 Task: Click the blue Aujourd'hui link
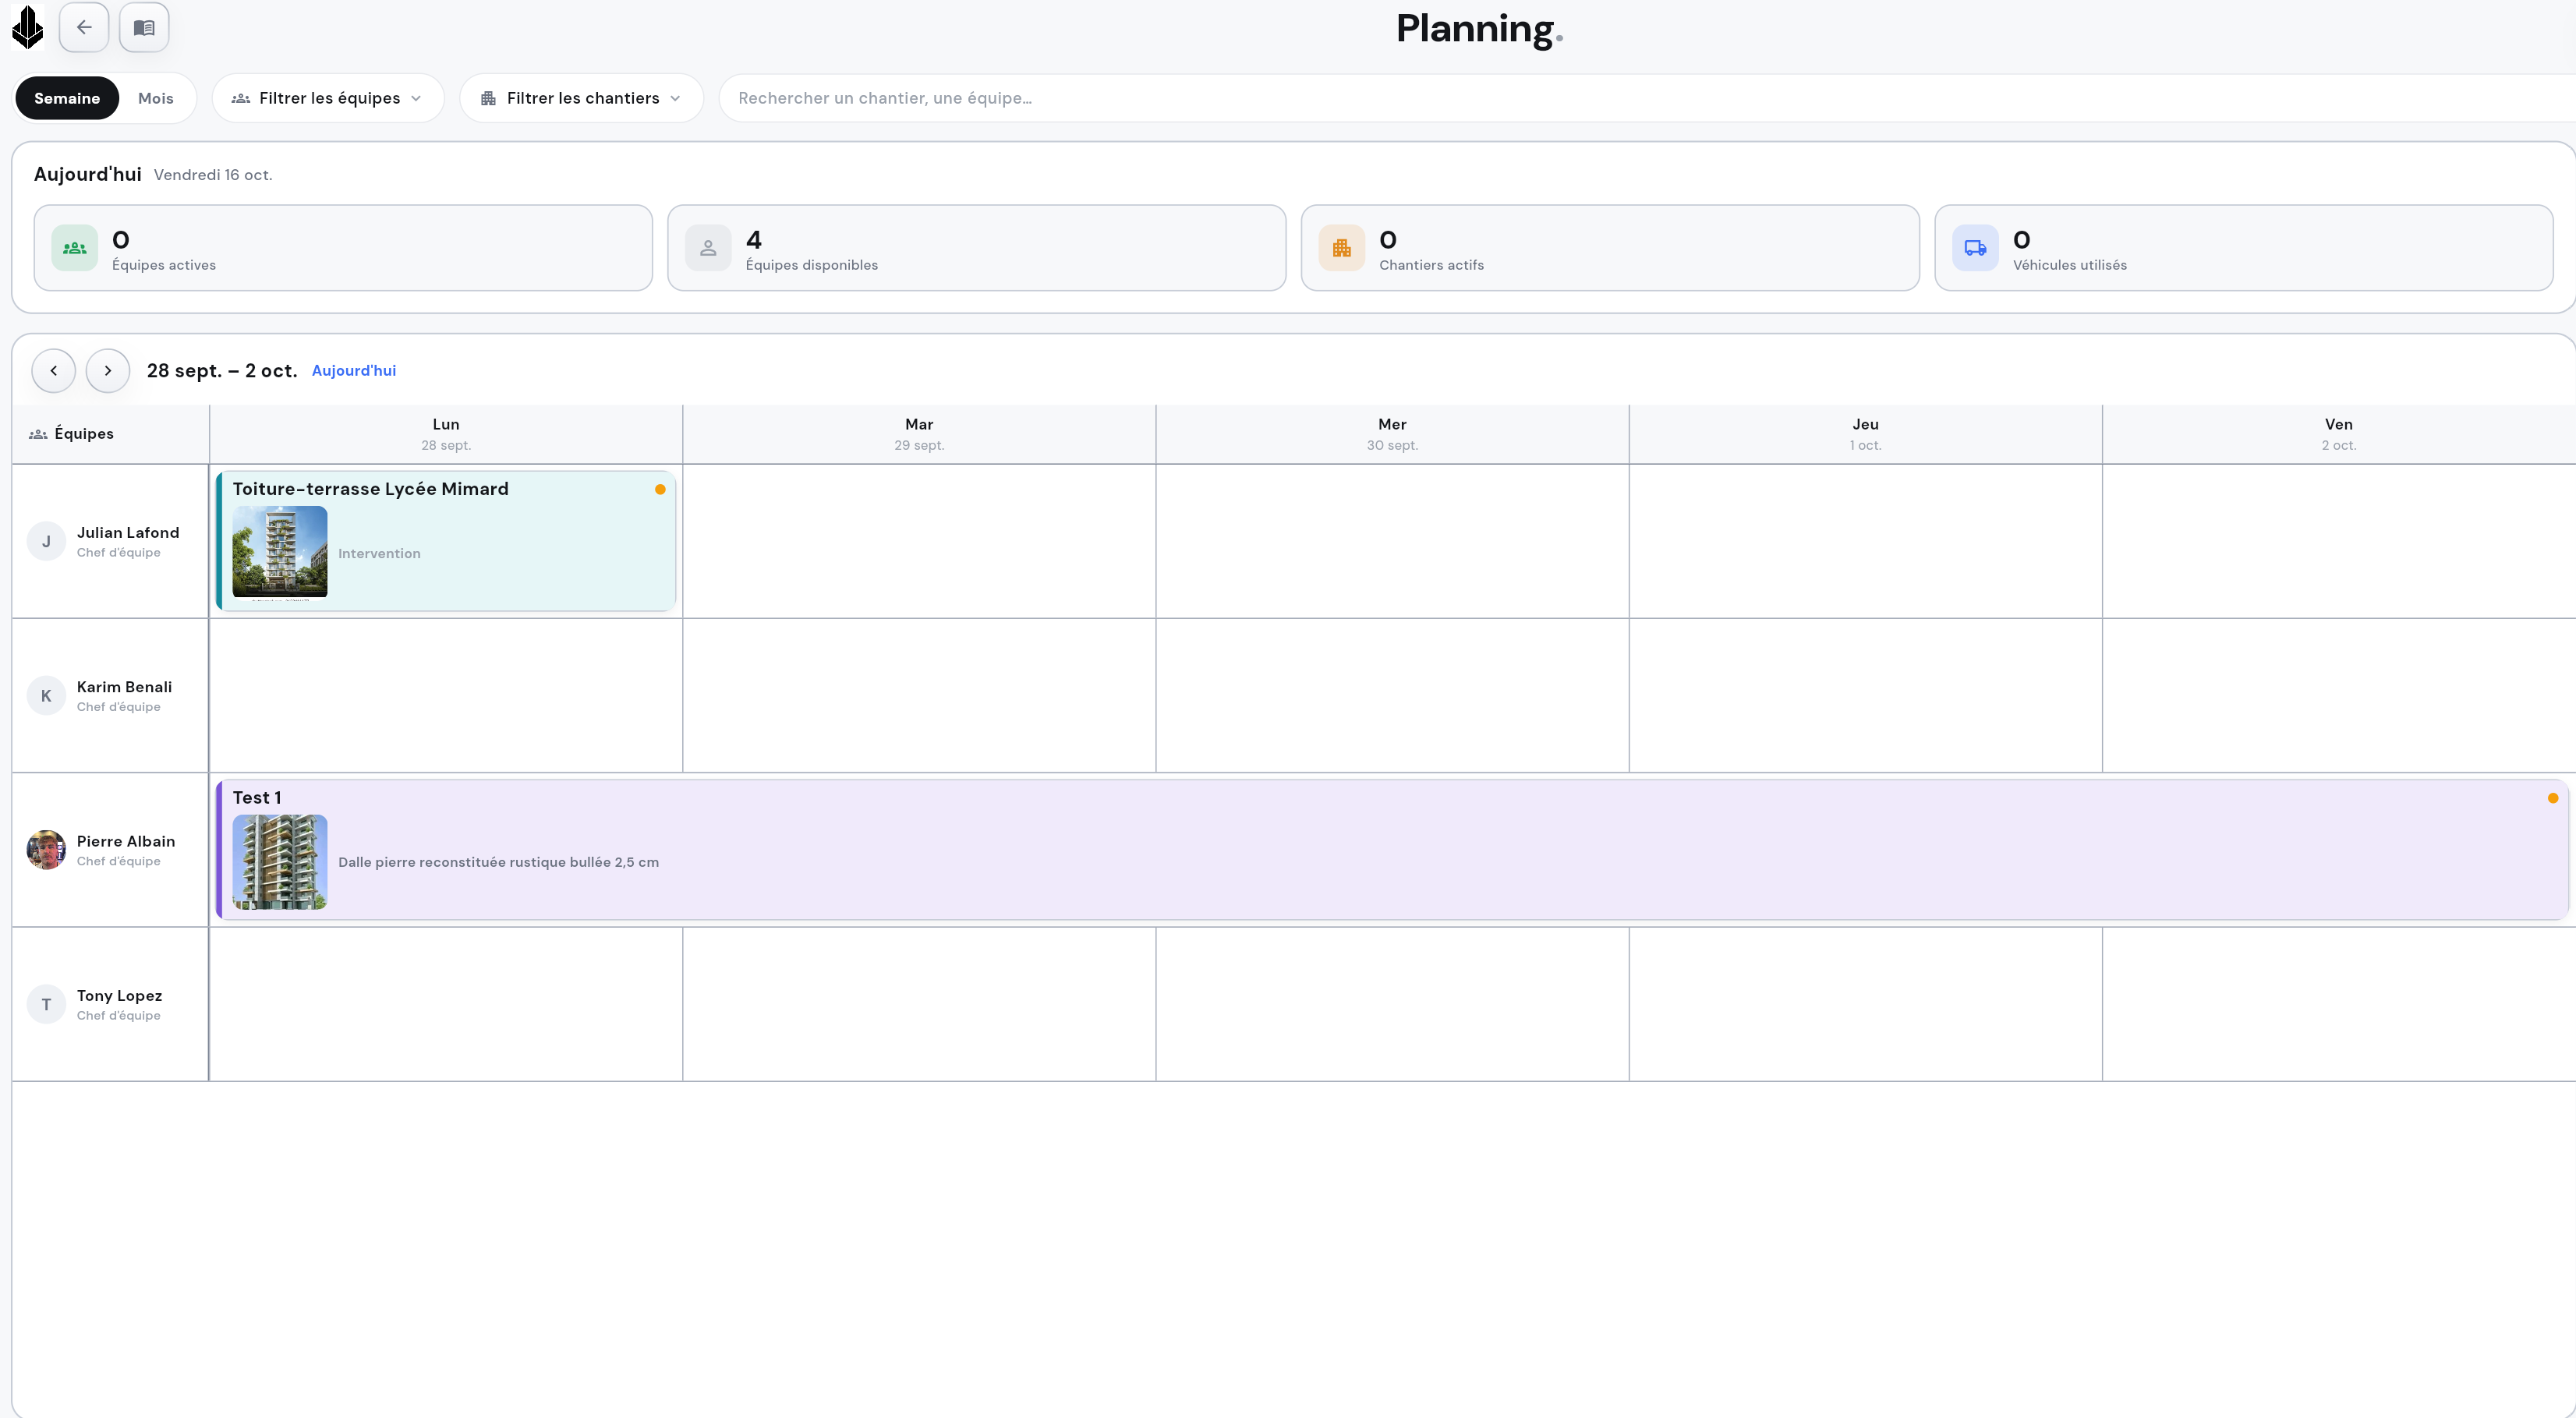point(354,371)
